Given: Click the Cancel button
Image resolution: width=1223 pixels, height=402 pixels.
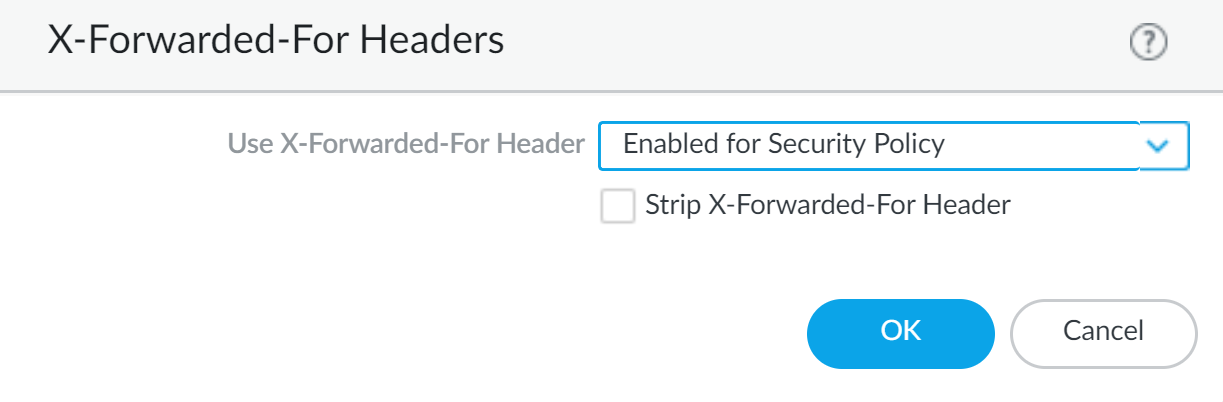Looking at the screenshot, I should [1103, 333].
